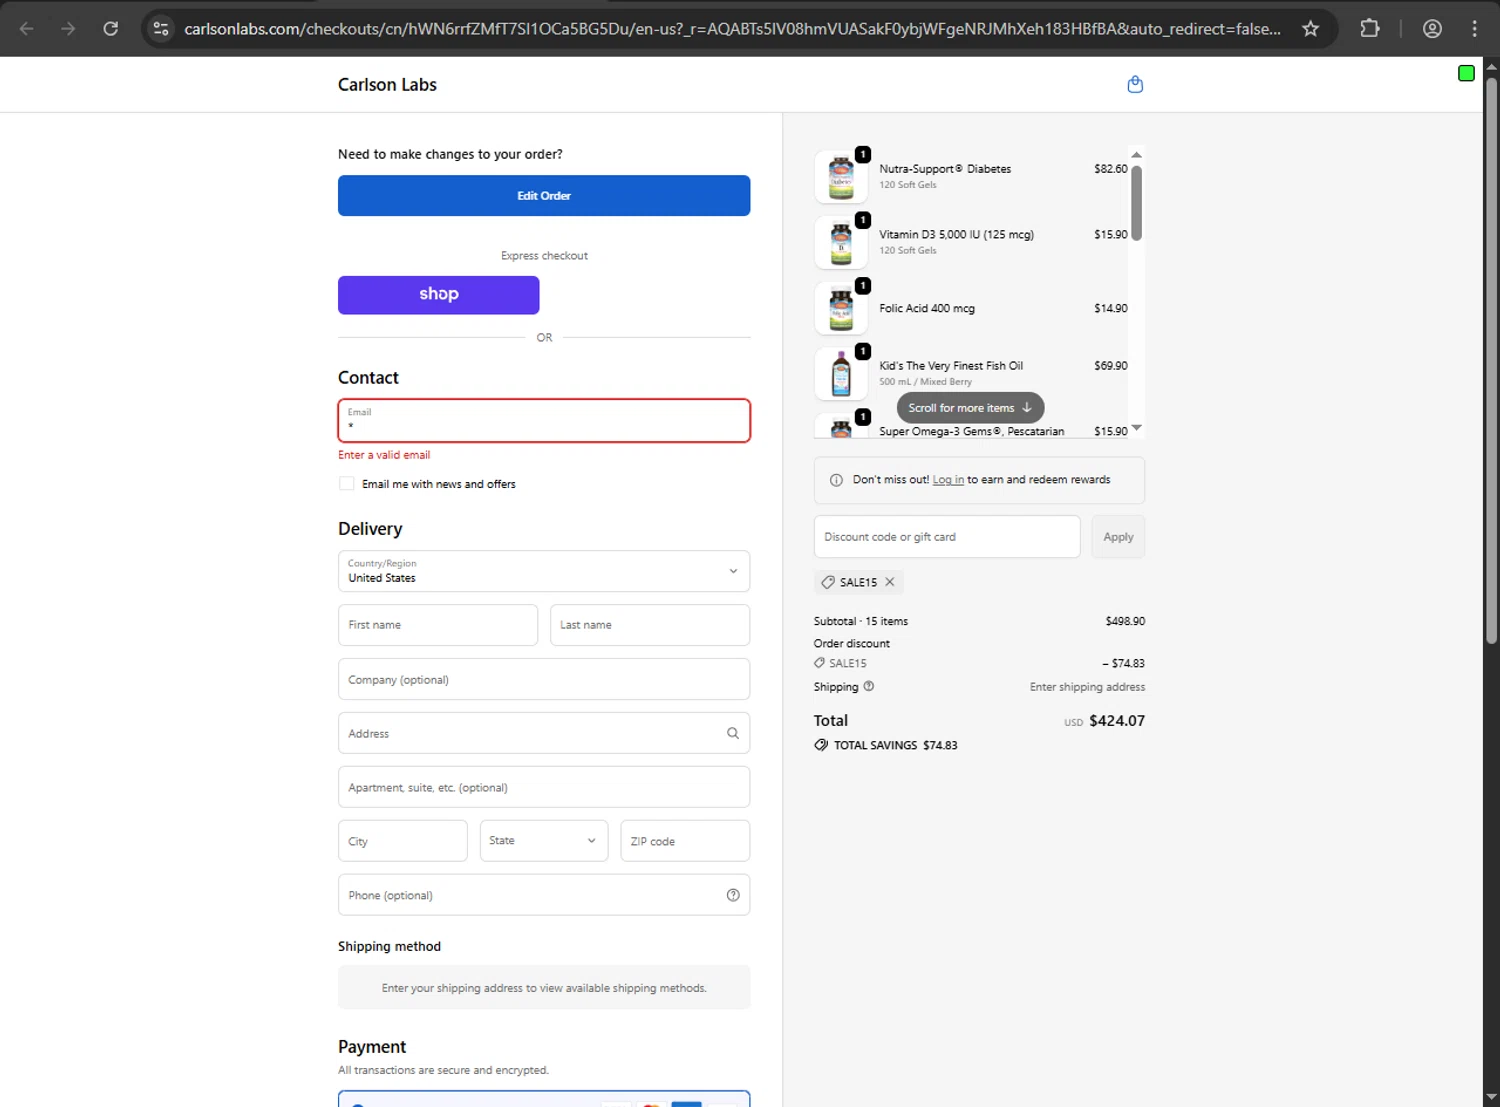Image resolution: width=1500 pixels, height=1107 pixels.
Task: Pay with Shop express checkout button
Action: [439, 295]
